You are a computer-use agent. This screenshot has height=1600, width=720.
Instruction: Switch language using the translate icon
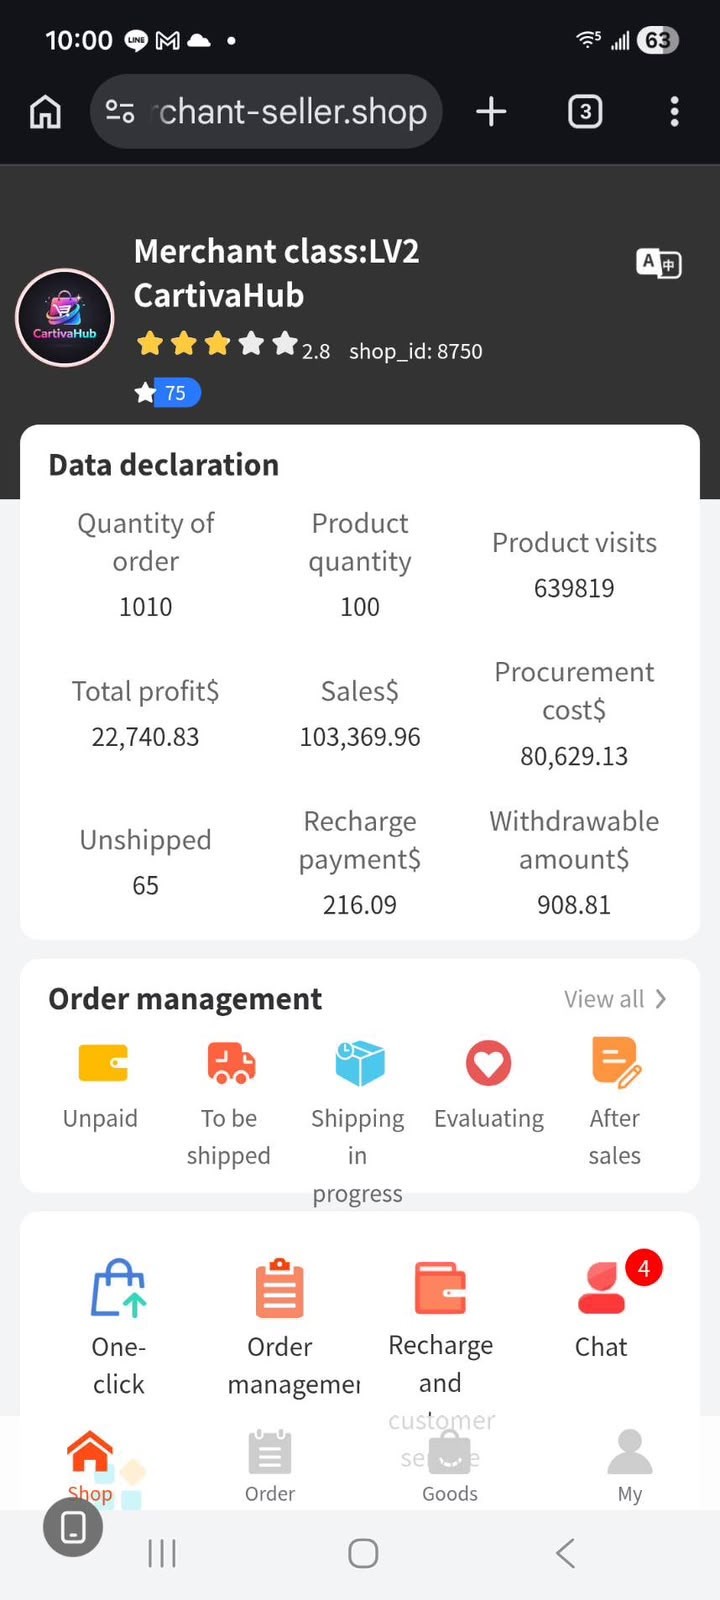point(659,264)
